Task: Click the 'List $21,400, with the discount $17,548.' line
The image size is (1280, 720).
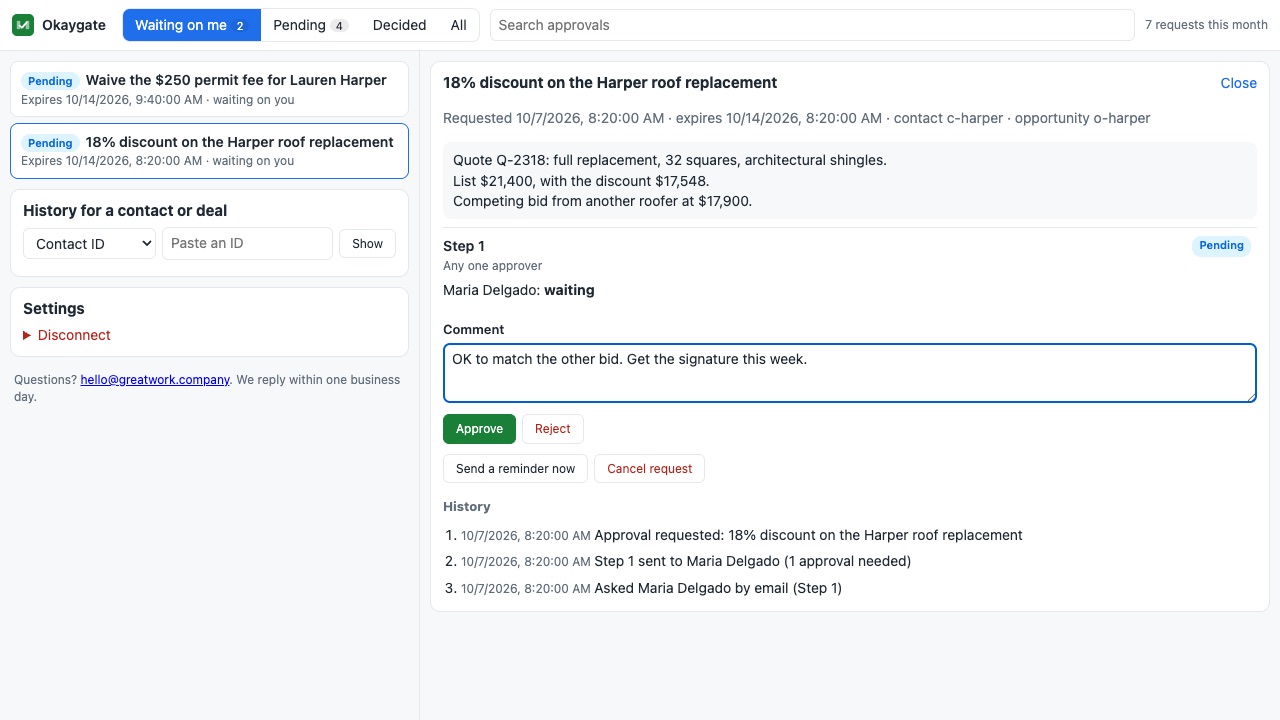Action: click(x=581, y=181)
